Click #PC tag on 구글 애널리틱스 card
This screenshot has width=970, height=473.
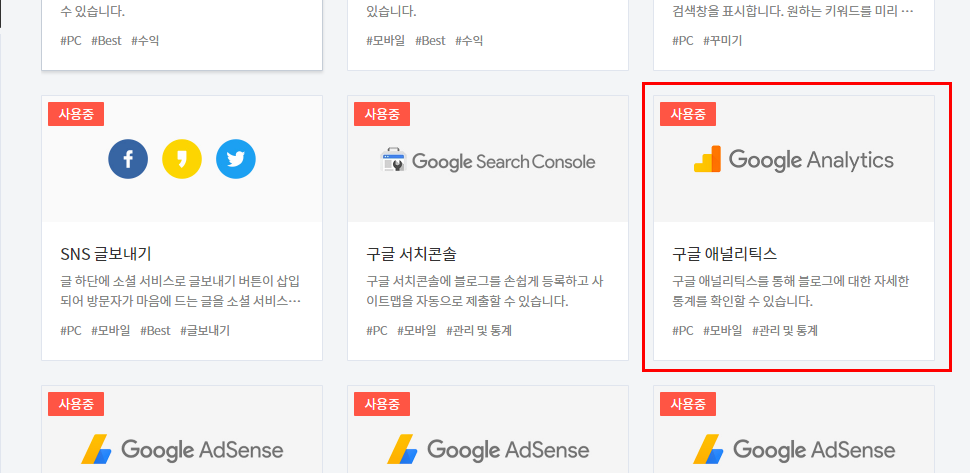683,331
